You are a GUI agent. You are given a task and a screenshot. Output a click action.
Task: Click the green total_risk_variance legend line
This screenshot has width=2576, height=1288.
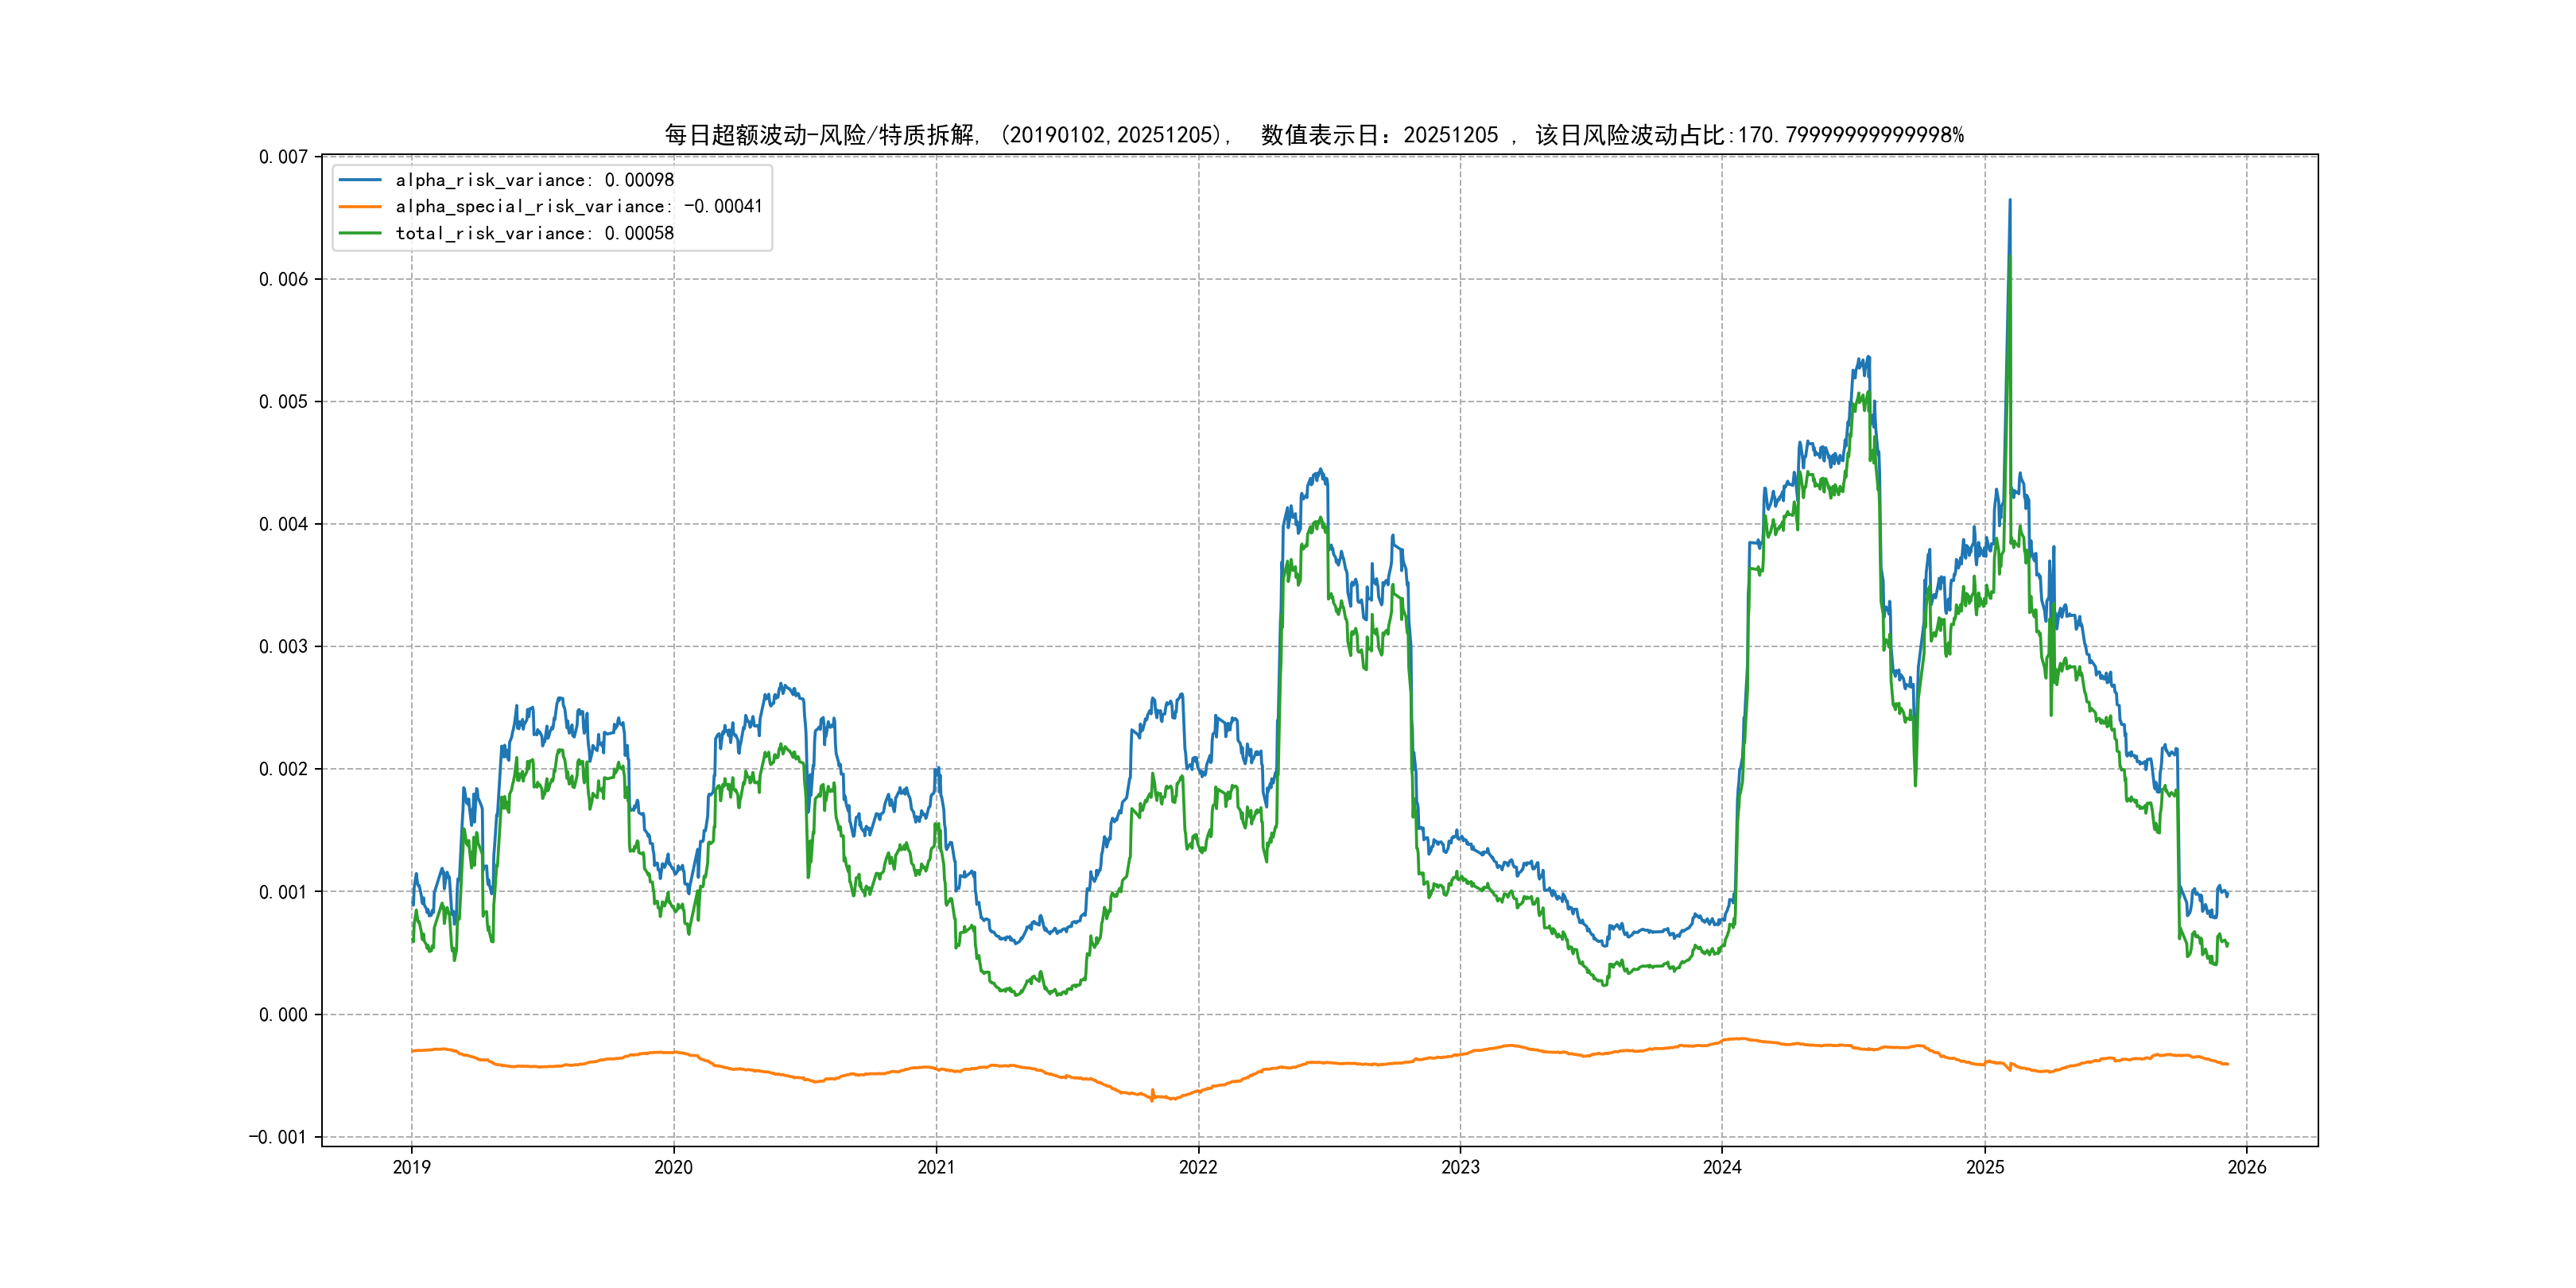(360, 233)
